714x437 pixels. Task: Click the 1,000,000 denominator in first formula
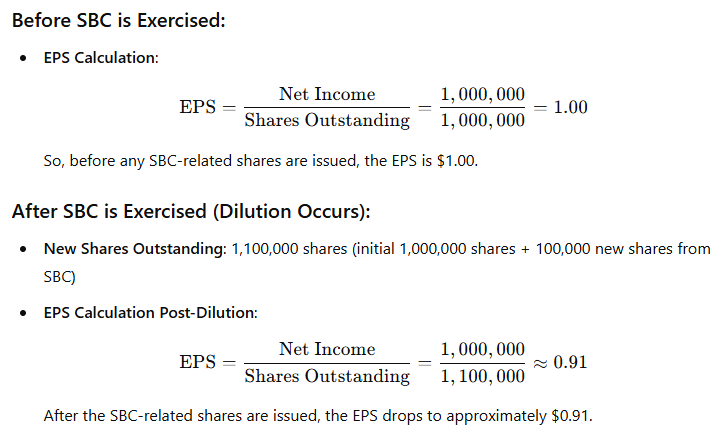(x=482, y=121)
